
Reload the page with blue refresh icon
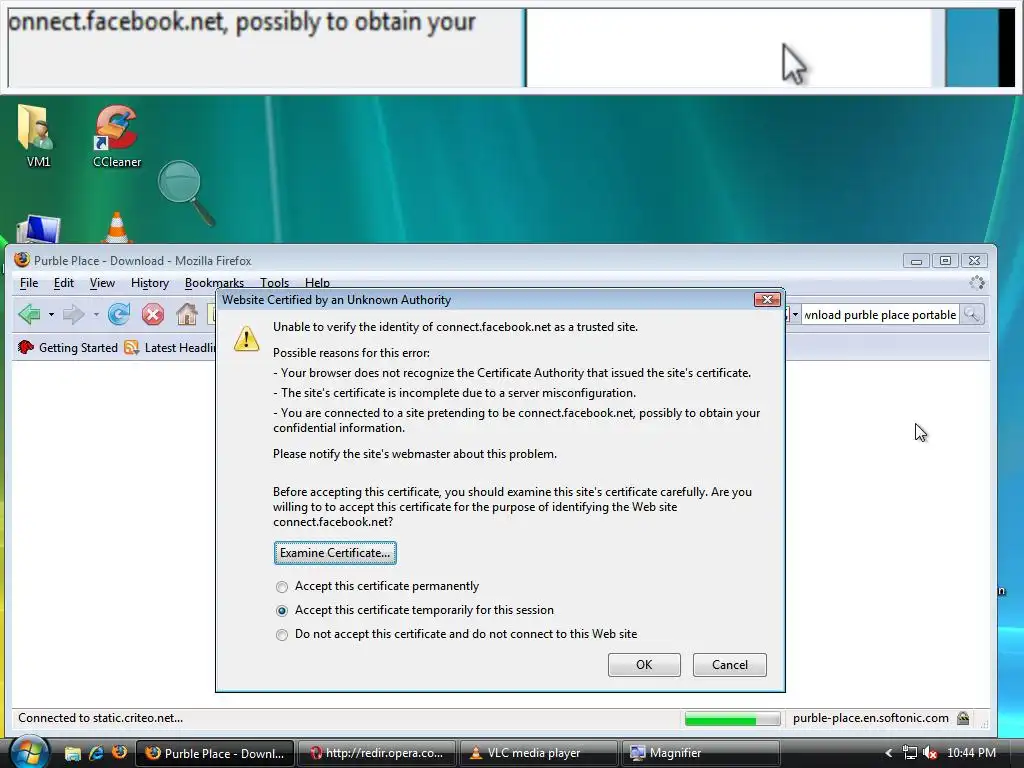pos(119,314)
